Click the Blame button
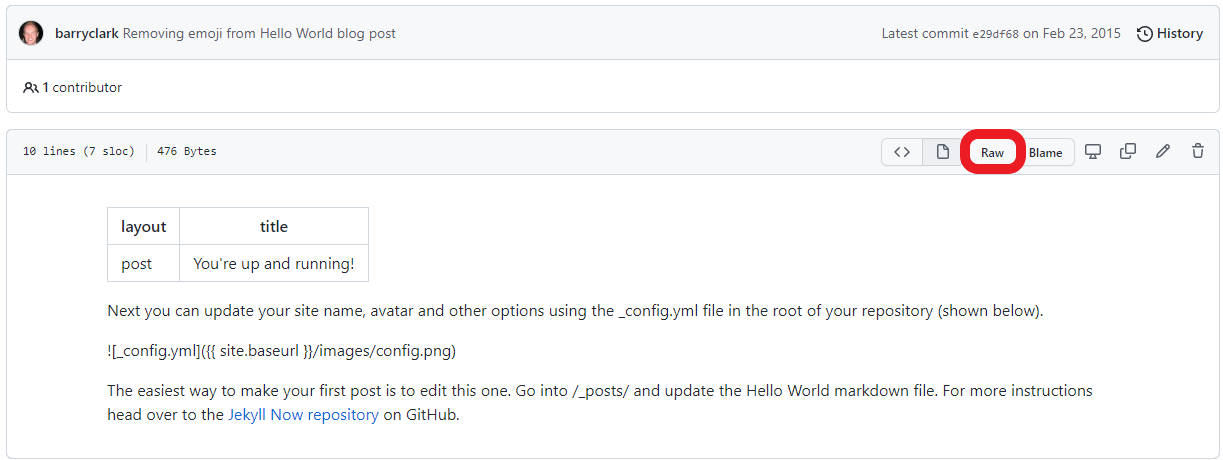The width and height of the screenshot is (1223, 460). (1045, 153)
